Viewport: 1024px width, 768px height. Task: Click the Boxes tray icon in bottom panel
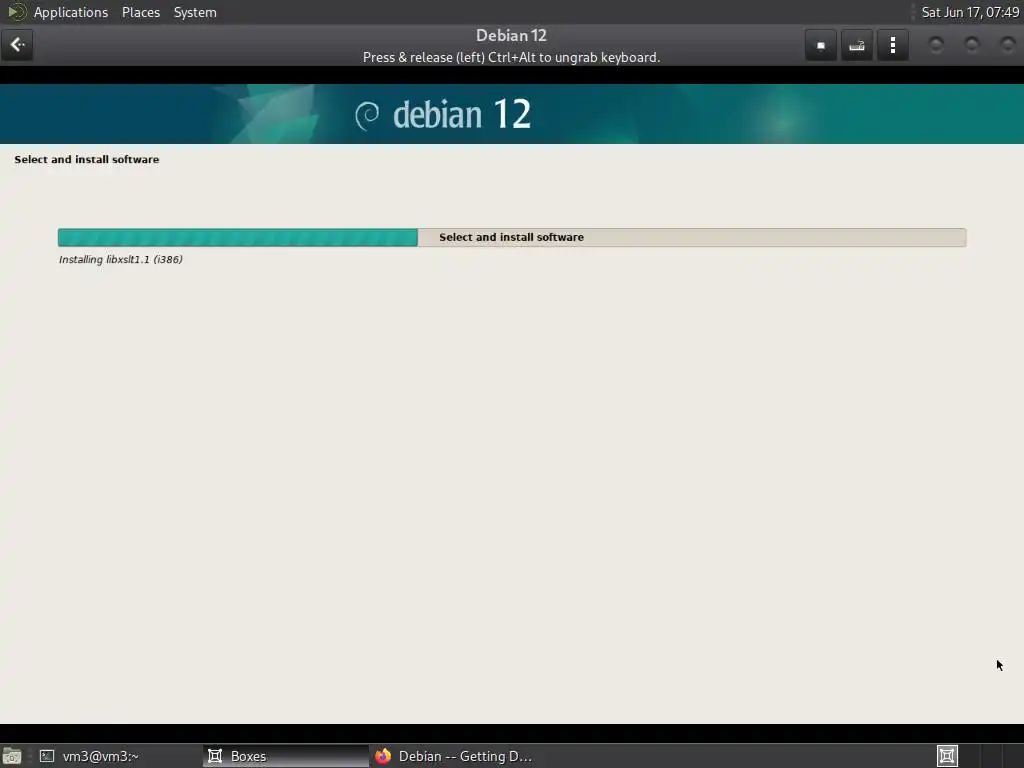pyautogui.click(x=947, y=756)
